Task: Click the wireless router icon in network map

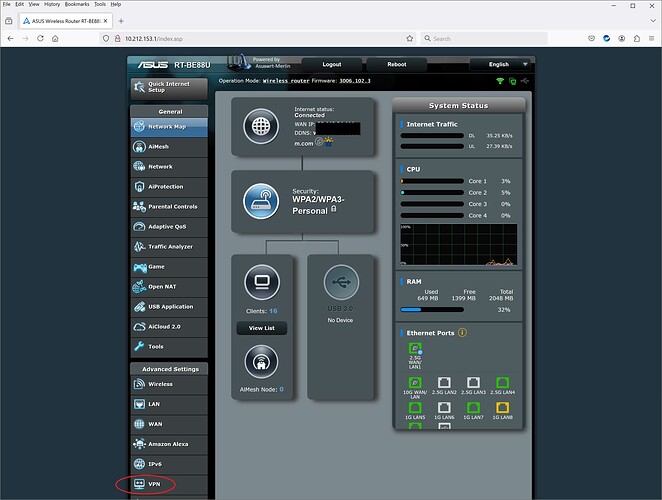Action: click(x=261, y=201)
